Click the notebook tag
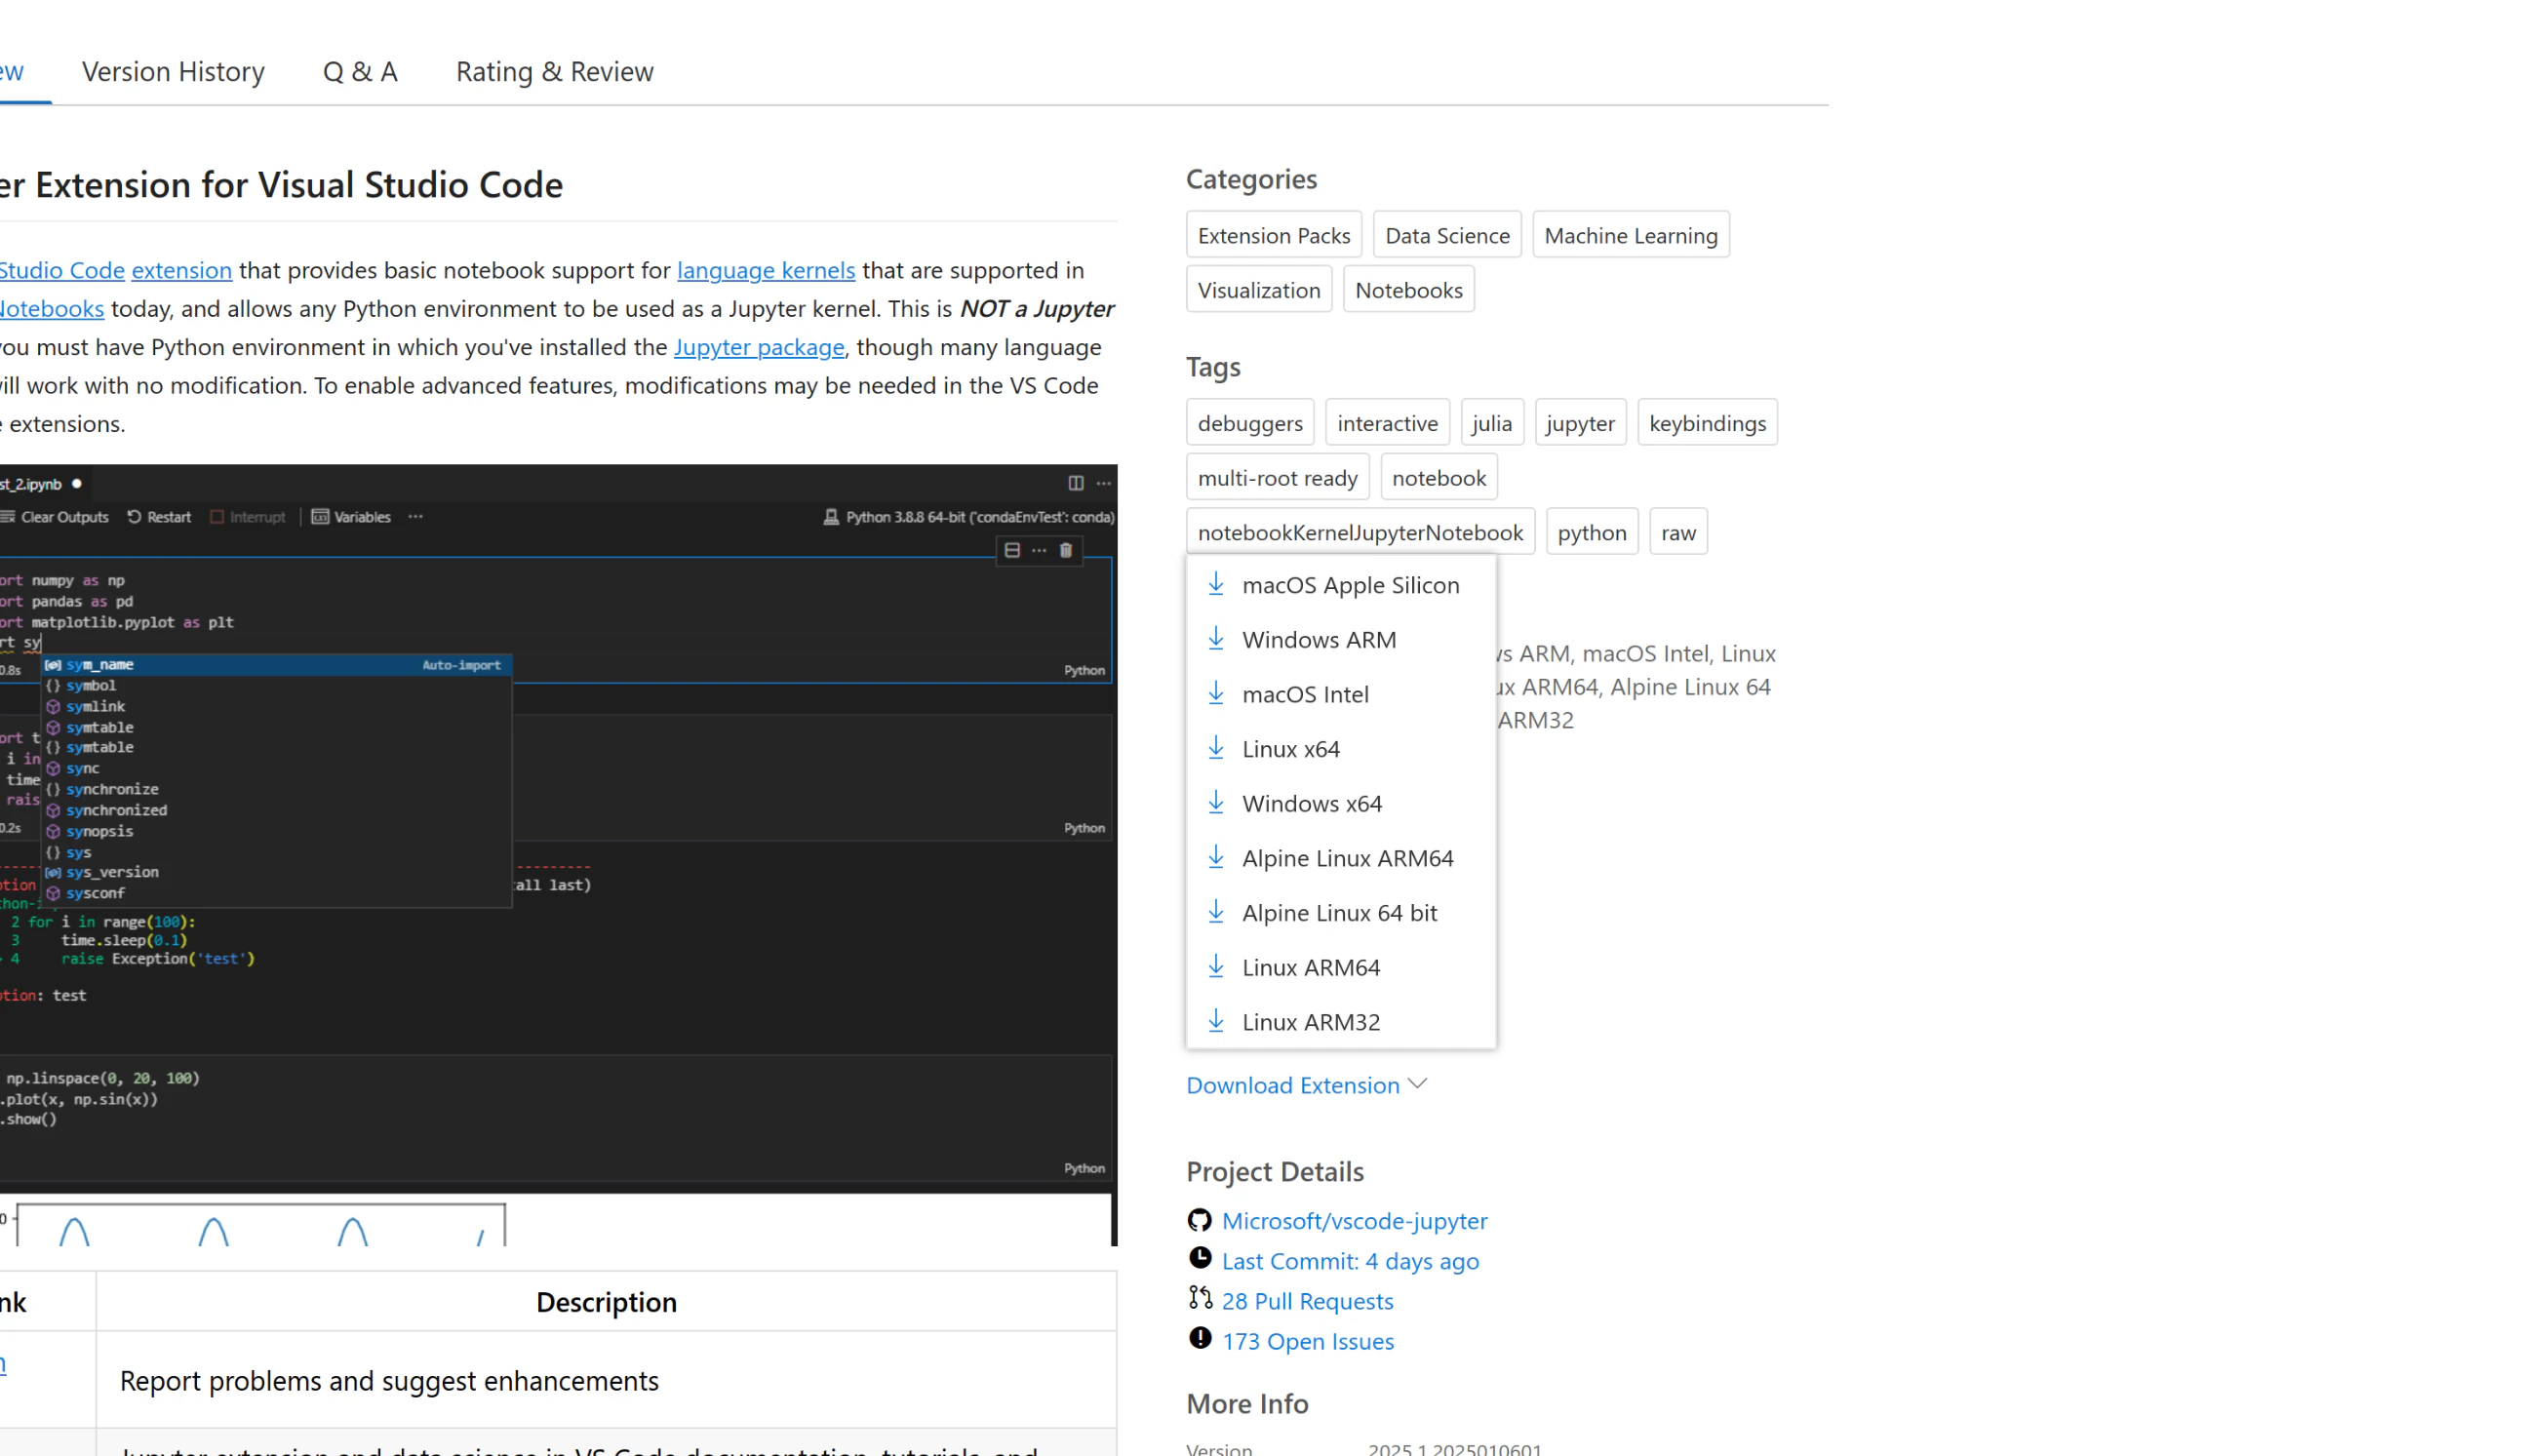 point(1438,478)
